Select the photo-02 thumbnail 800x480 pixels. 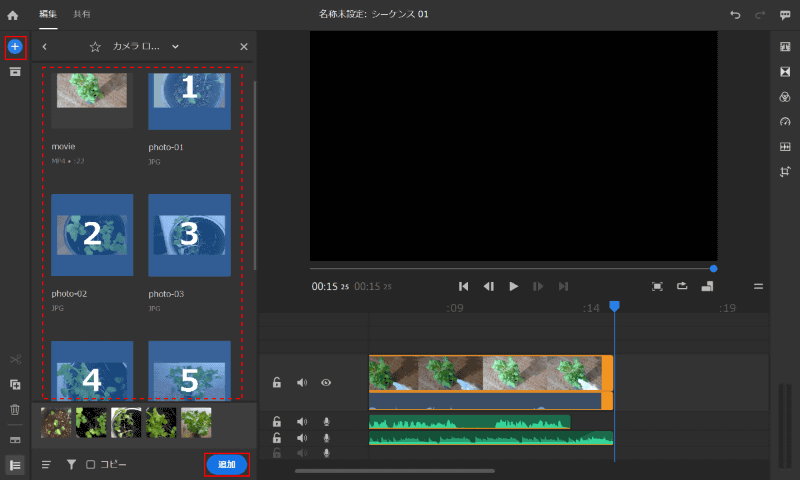[92, 234]
